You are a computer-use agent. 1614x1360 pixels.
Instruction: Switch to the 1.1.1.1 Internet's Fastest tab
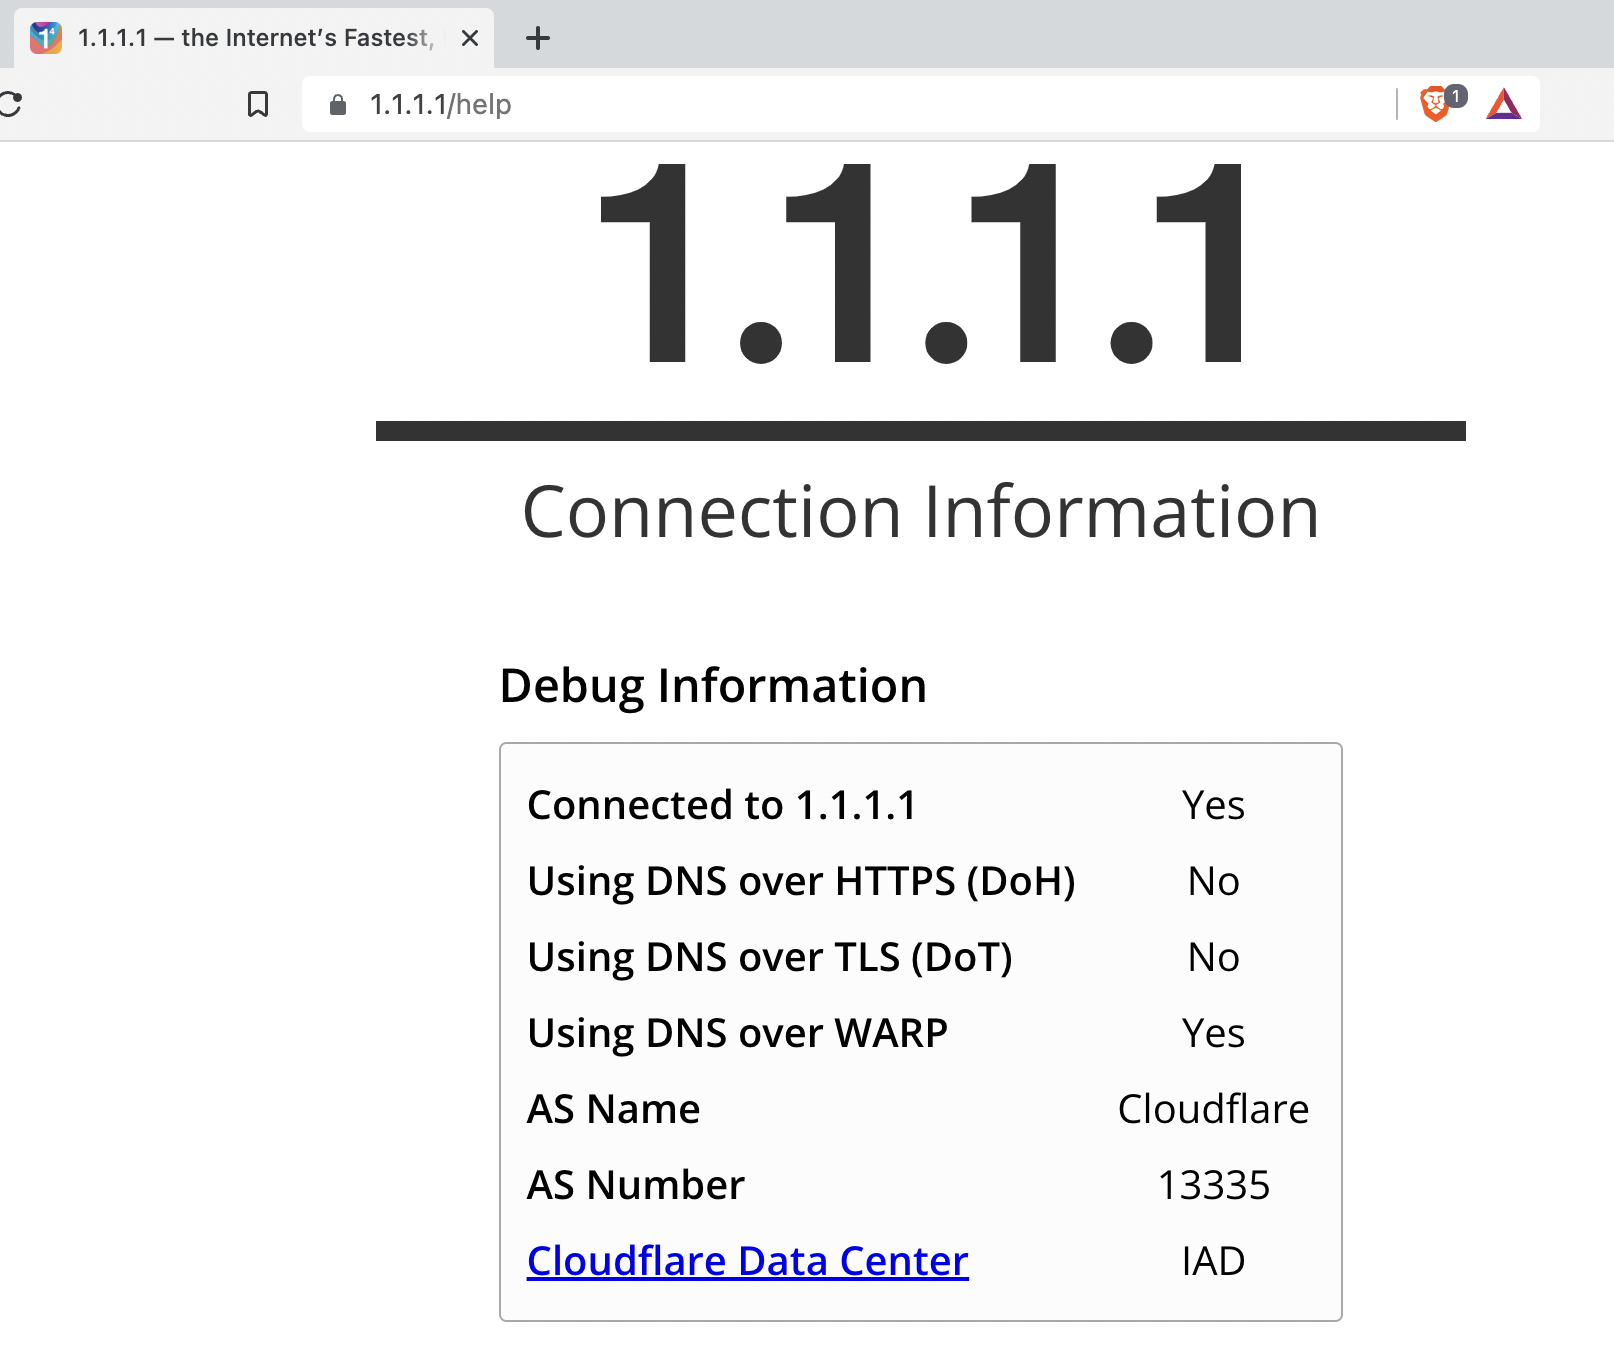[254, 38]
